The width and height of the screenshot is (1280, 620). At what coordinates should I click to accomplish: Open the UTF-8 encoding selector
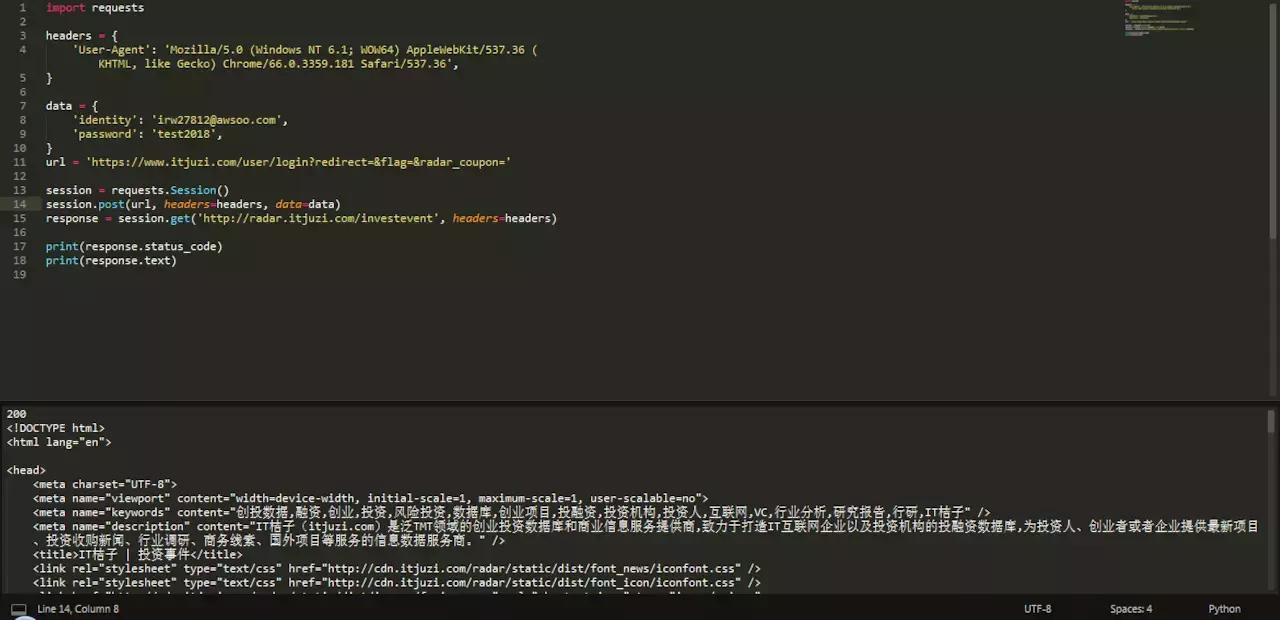coord(1037,608)
